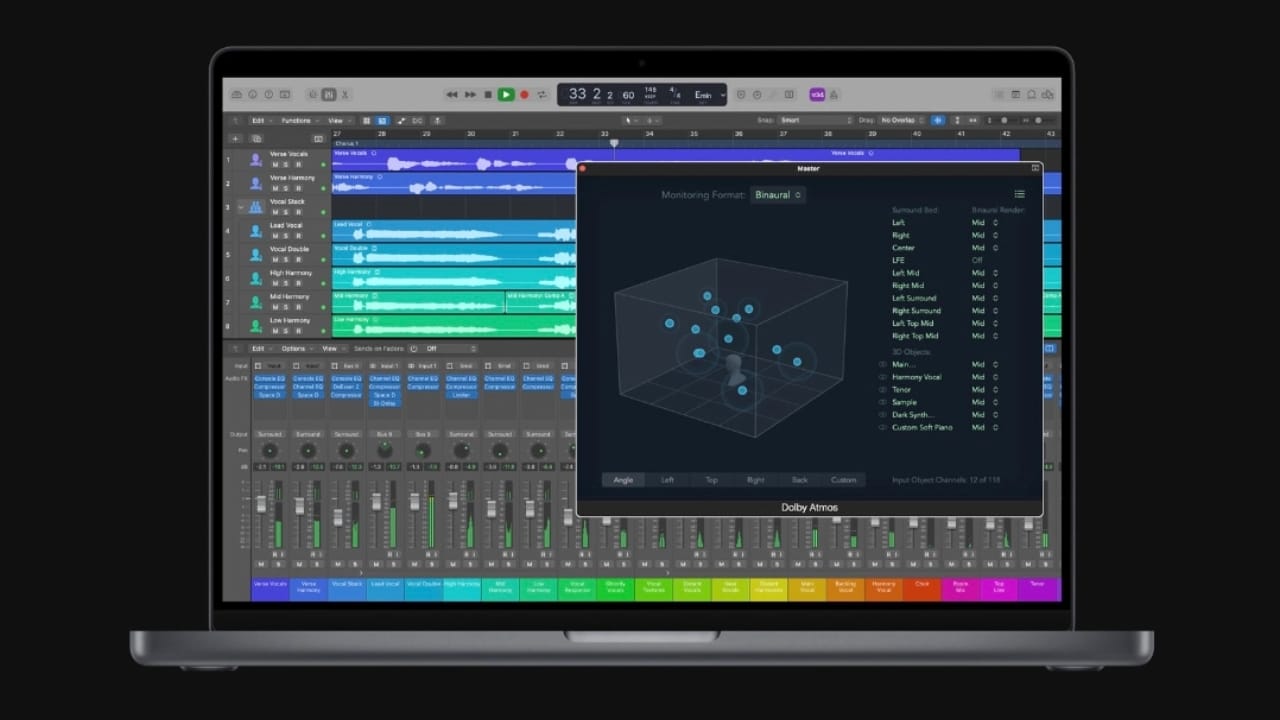Open the tracks area Functions menu

pyautogui.click(x=299, y=121)
